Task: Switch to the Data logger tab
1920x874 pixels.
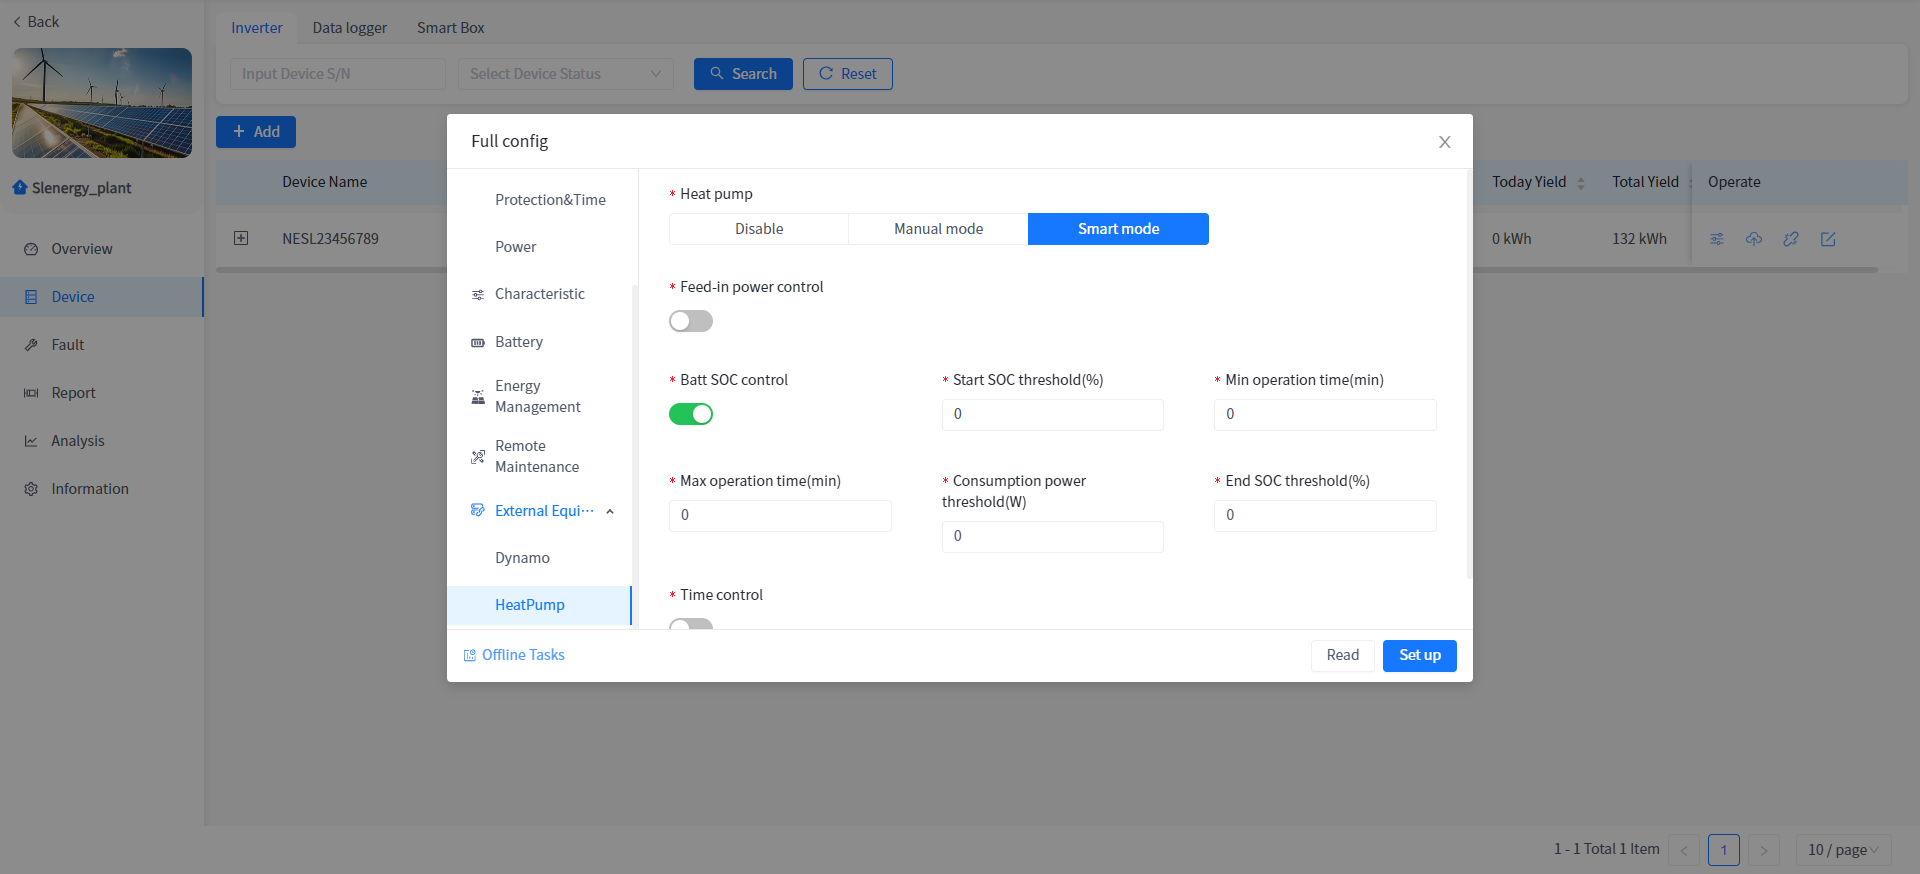Action: (x=349, y=28)
